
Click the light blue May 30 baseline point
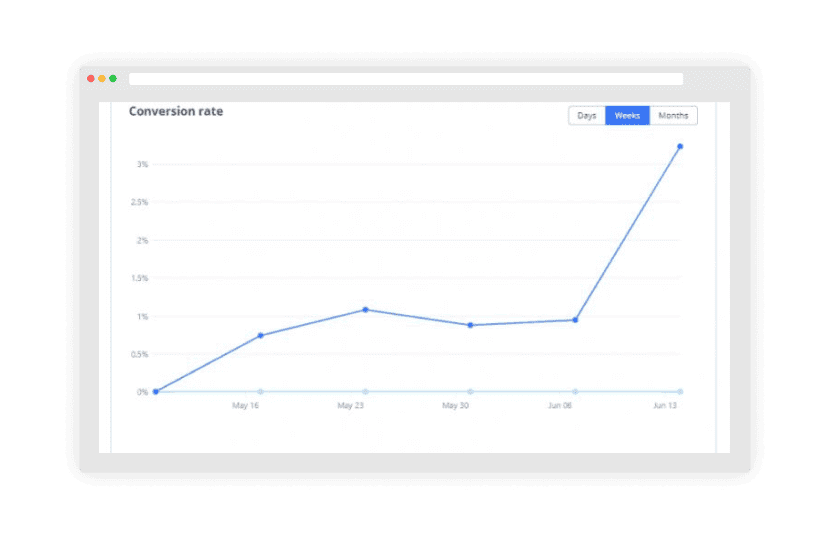[x=470, y=391]
